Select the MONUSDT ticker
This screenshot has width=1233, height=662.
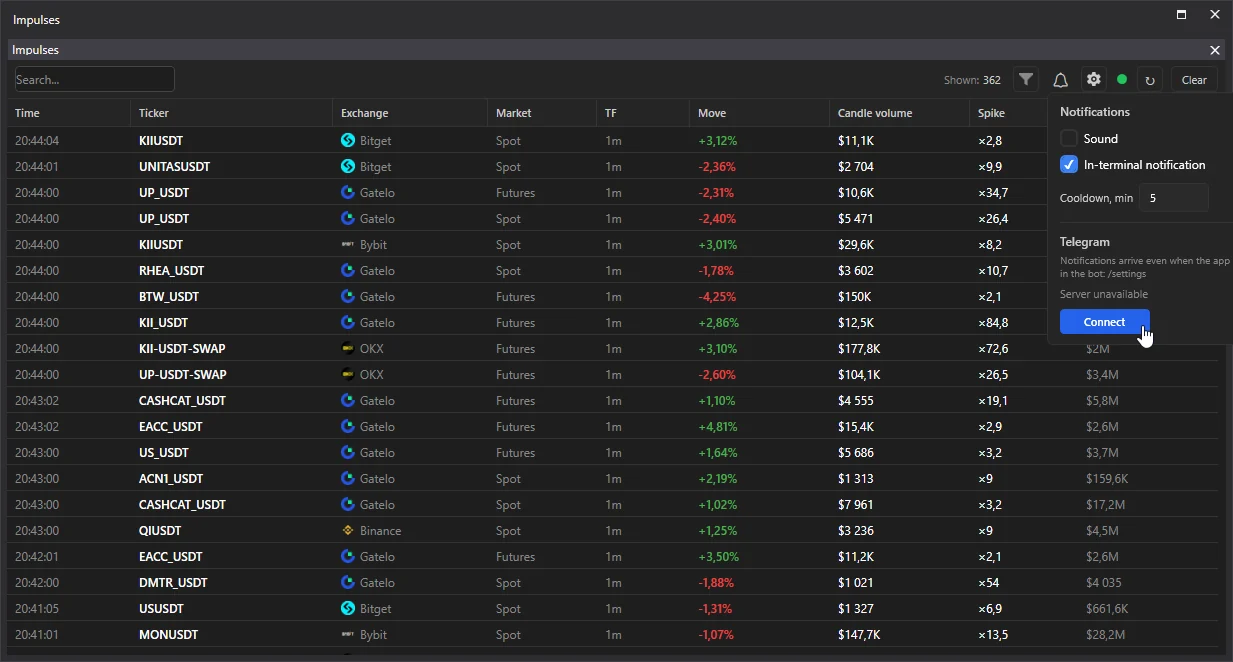[168, 635]
